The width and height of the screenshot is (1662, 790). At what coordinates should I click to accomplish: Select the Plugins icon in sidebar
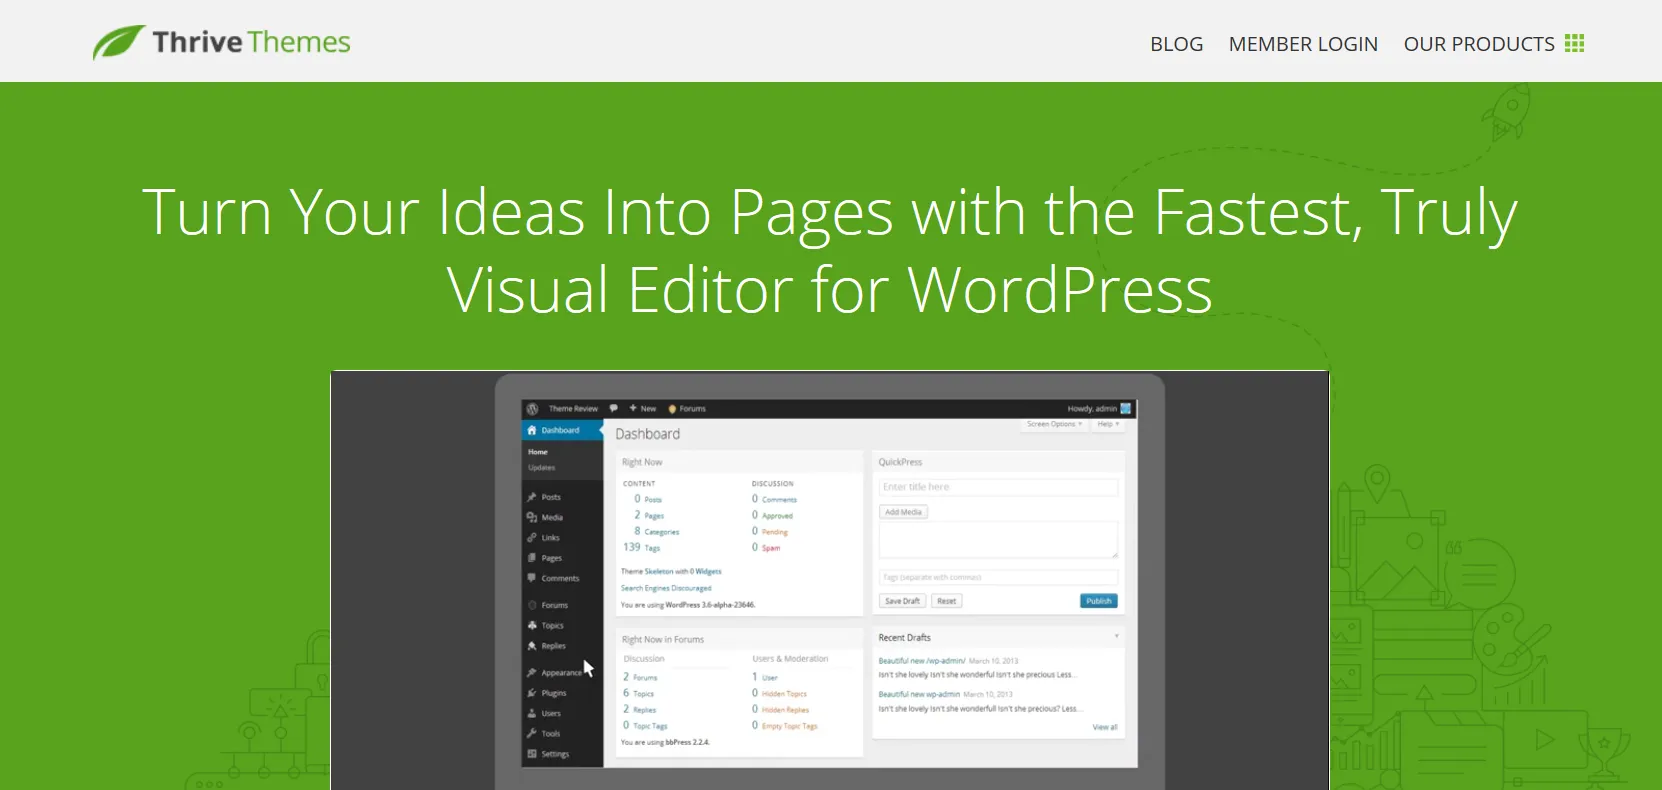coord(532,693)
